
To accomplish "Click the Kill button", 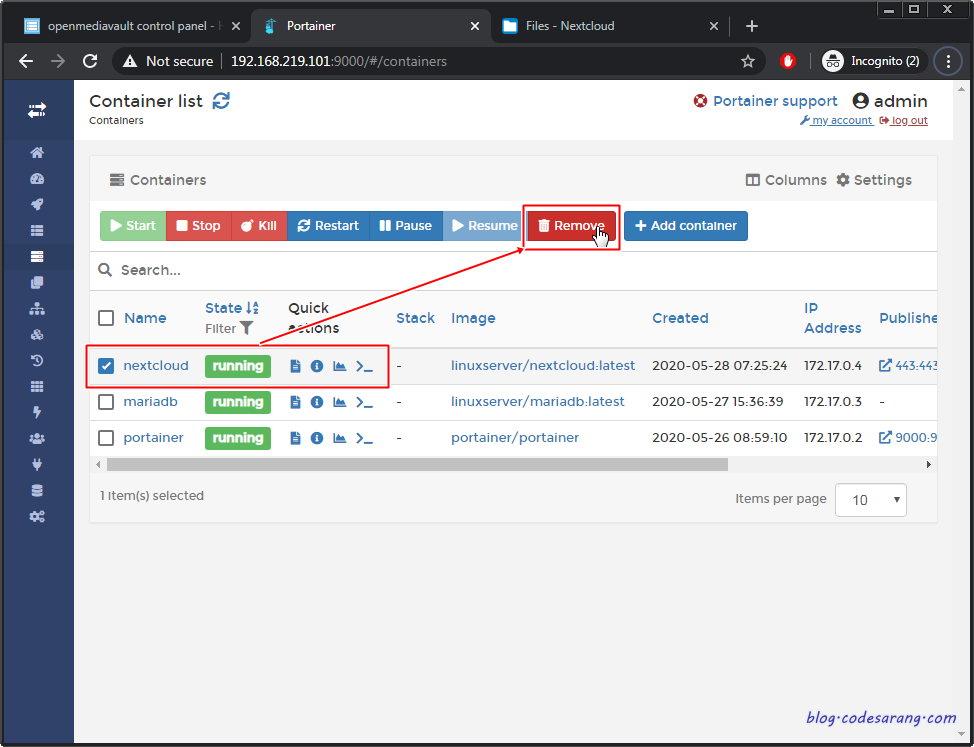I will coord(259,226).
